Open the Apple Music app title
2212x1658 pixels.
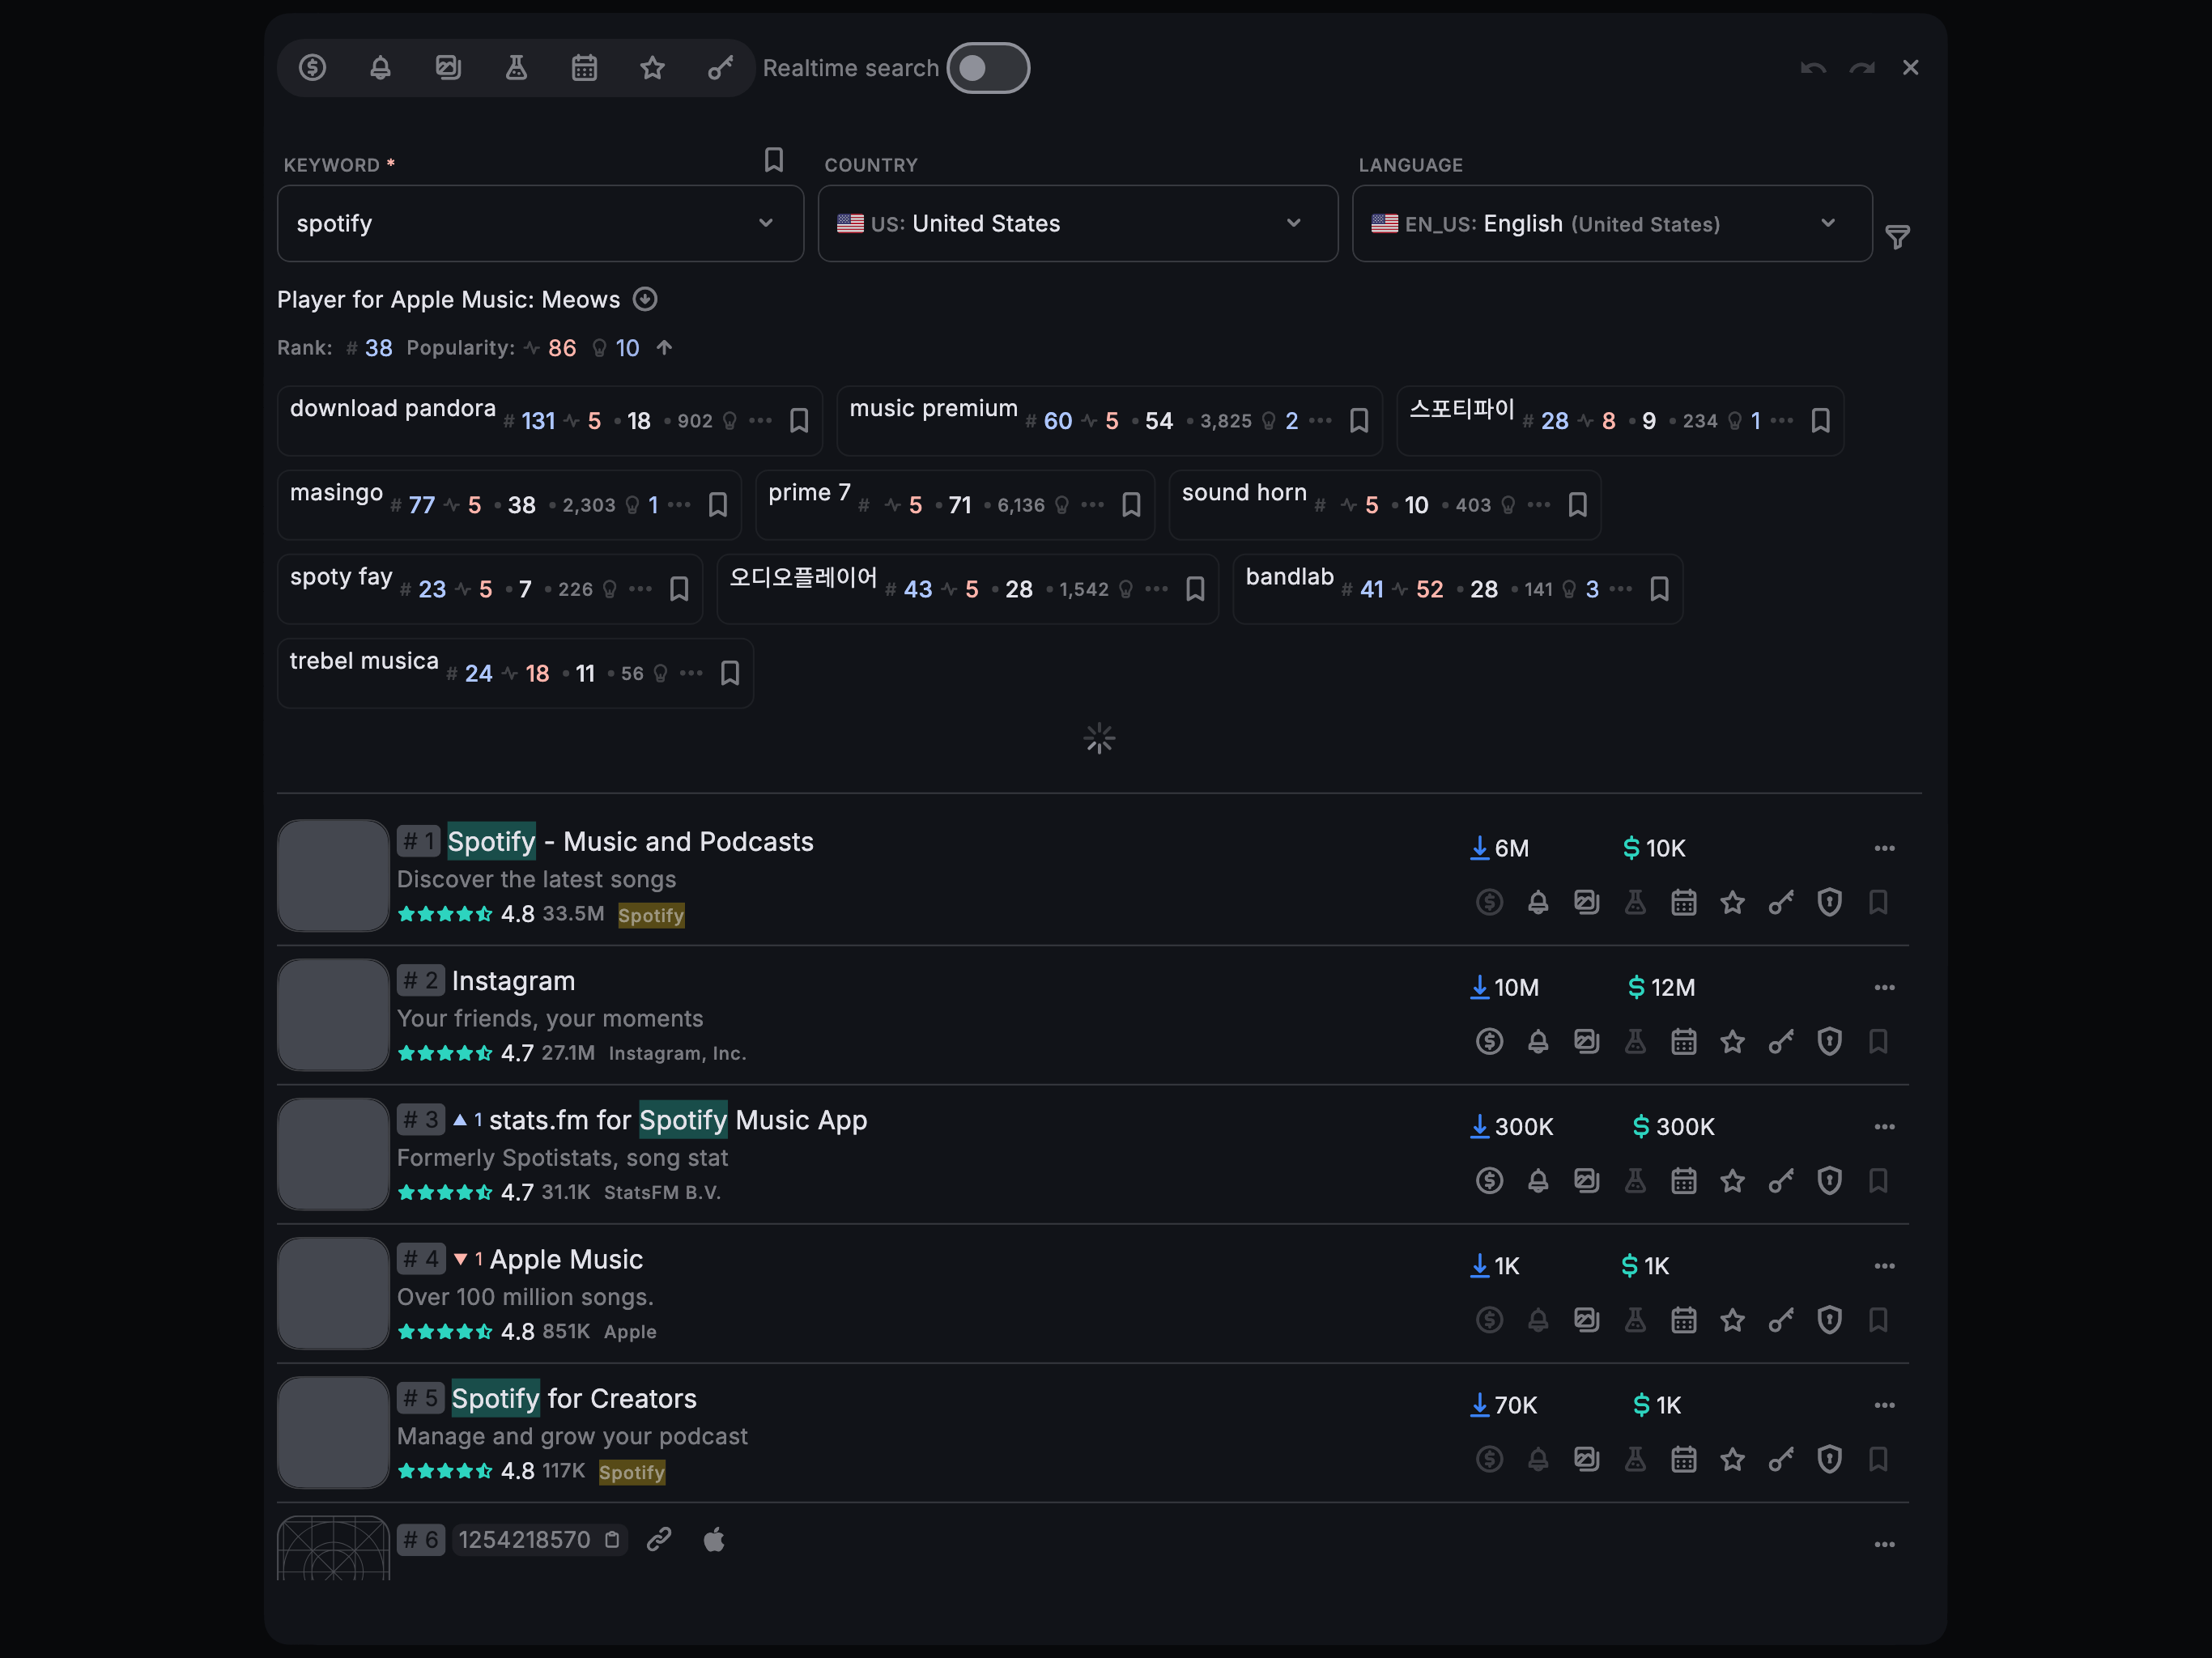point(566,1258)
